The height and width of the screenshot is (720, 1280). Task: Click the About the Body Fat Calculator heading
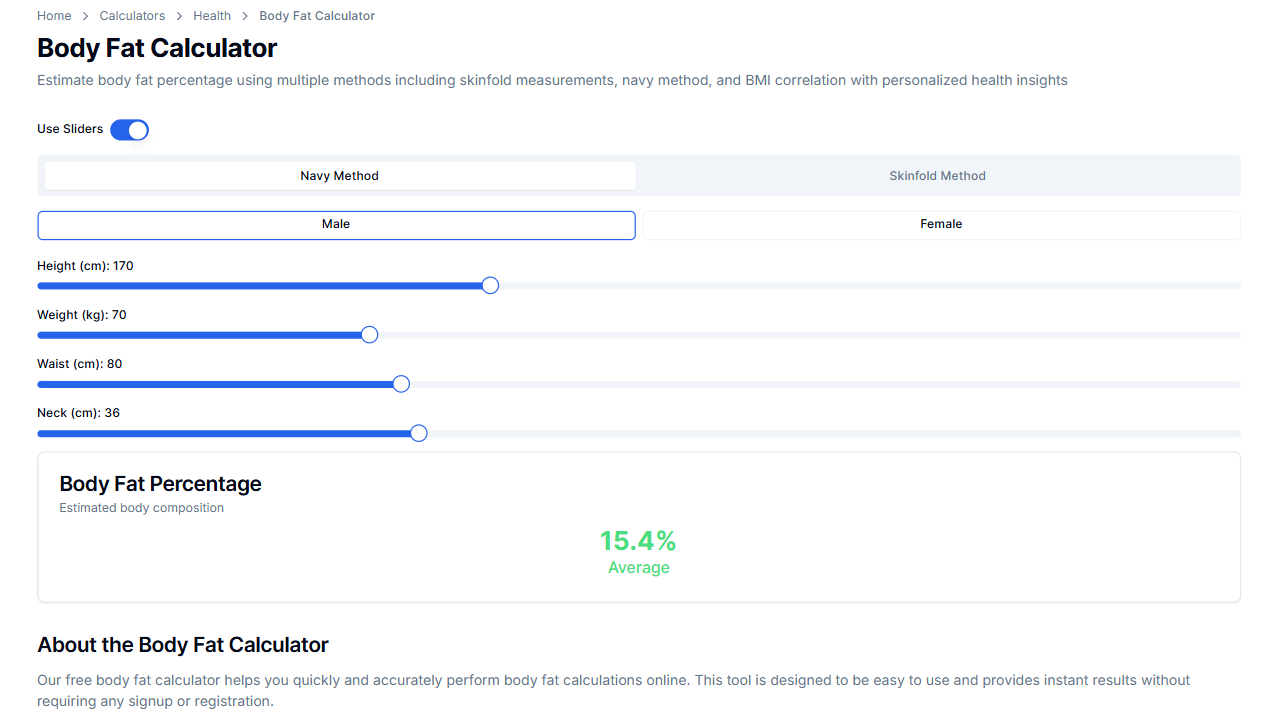click(x=182, y=645)
